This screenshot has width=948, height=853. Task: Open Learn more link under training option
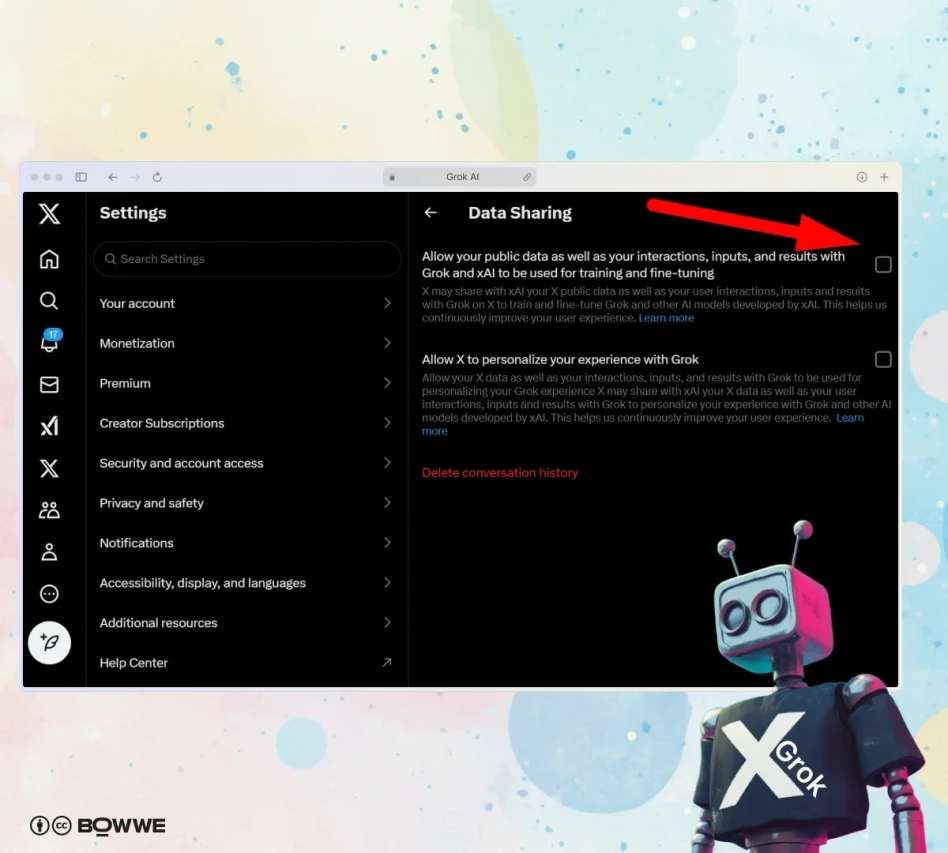pos(666,318)
